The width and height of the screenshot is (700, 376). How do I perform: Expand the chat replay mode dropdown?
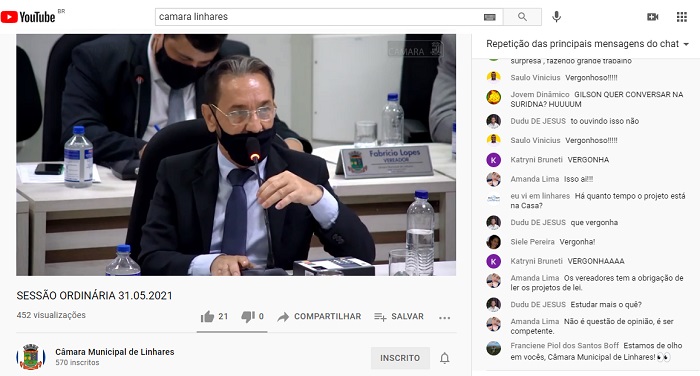pos(588,44)
